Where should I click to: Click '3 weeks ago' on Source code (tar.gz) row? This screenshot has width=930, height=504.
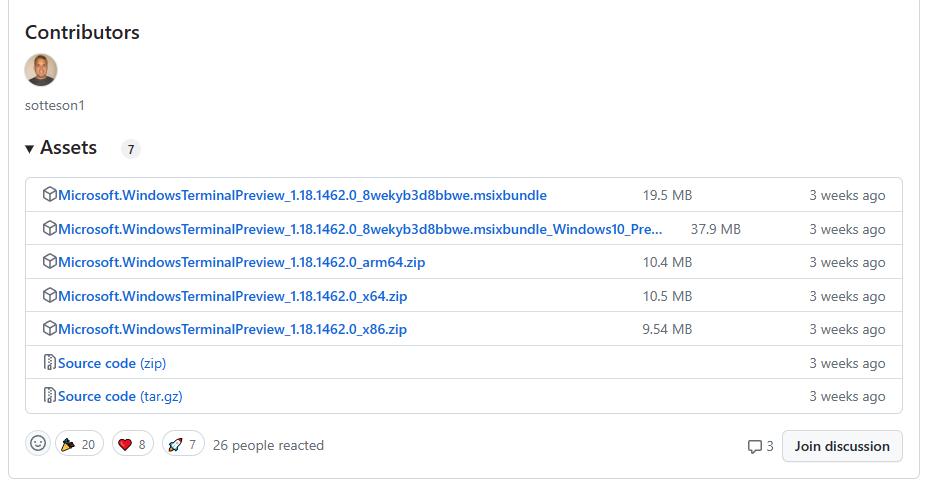847,396
